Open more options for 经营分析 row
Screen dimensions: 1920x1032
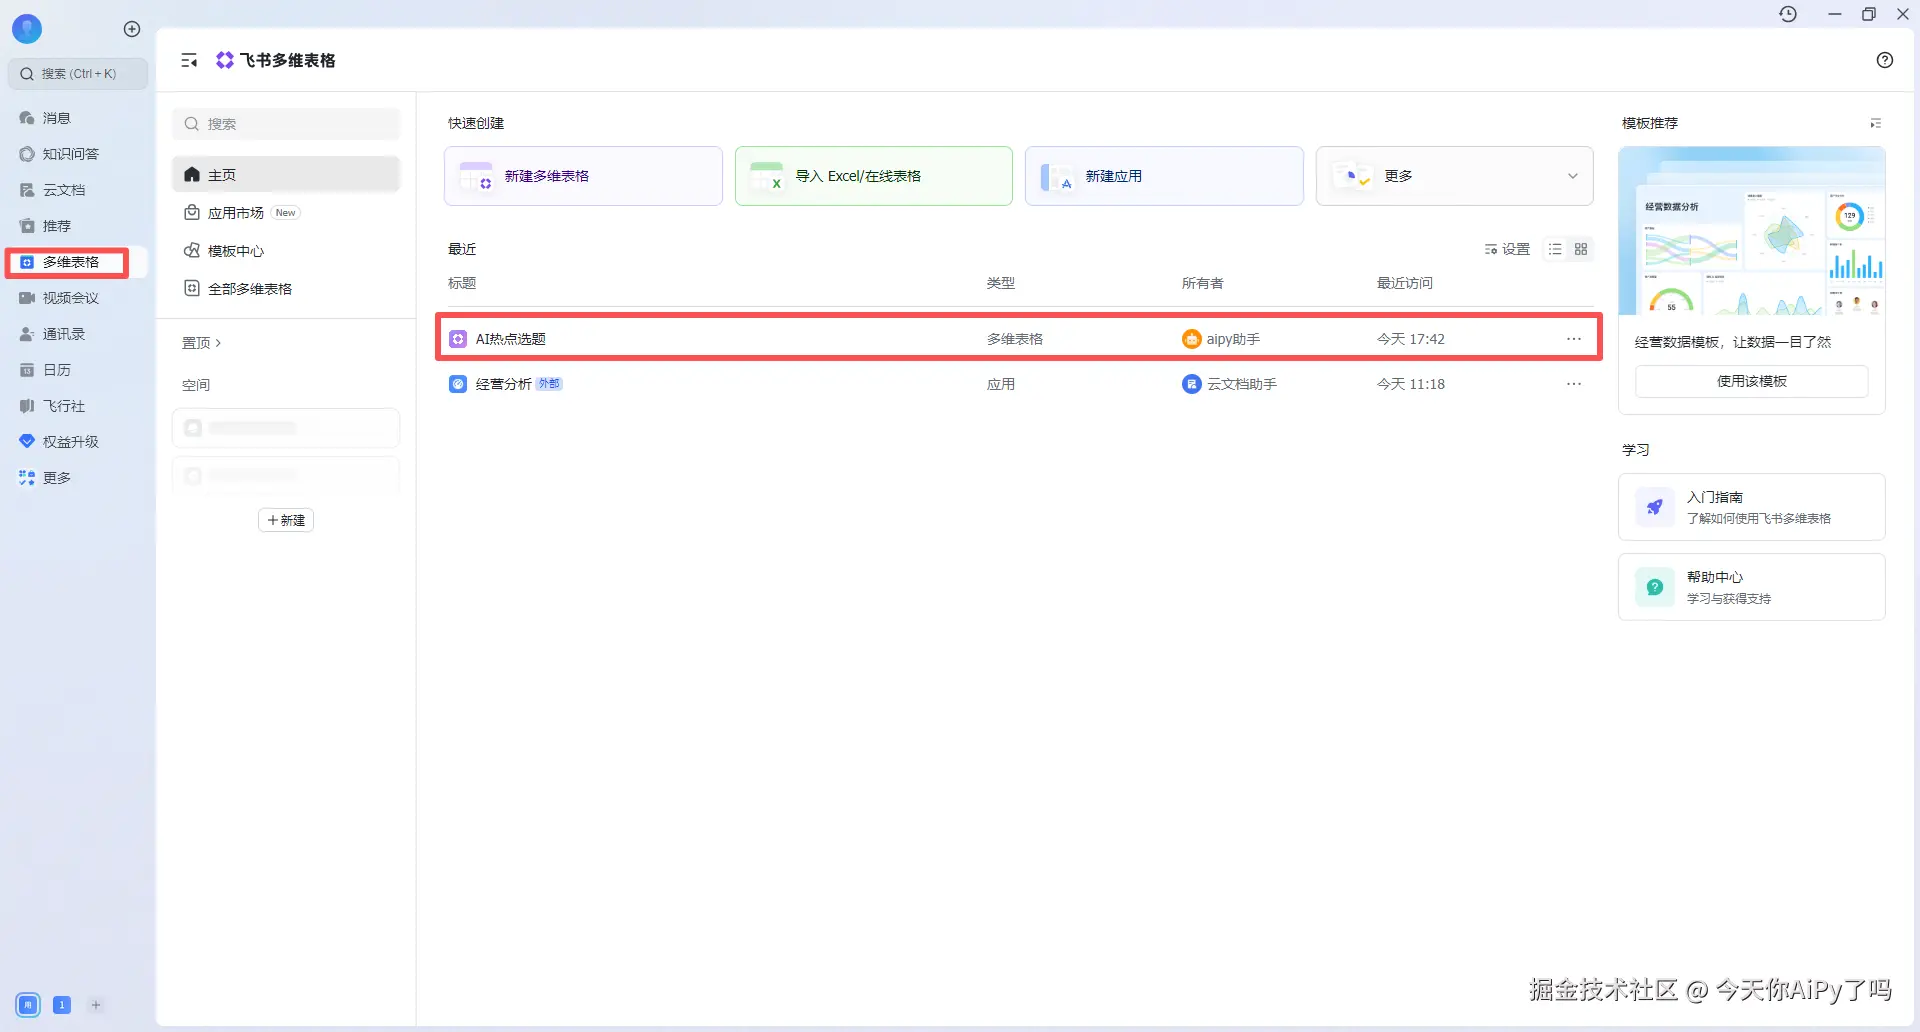[x=1574, y=384]
